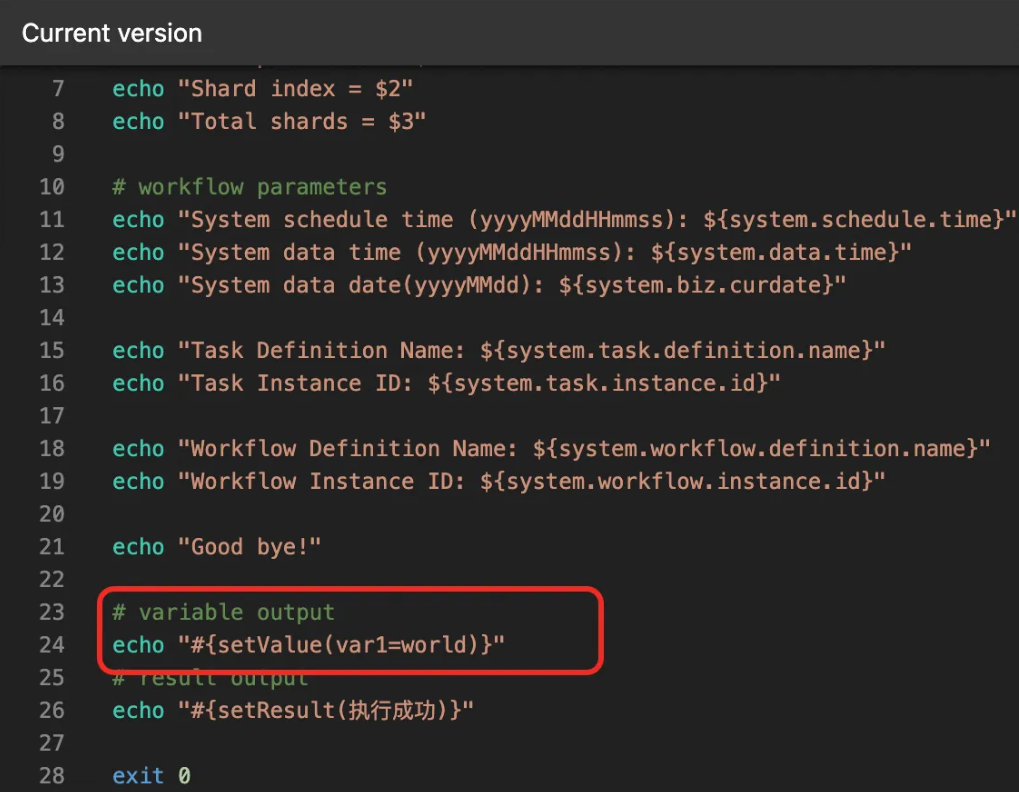Viewport: 1019px width, 792px height.
Task: Click the "Current version" header title
Action: click(112, 33)
